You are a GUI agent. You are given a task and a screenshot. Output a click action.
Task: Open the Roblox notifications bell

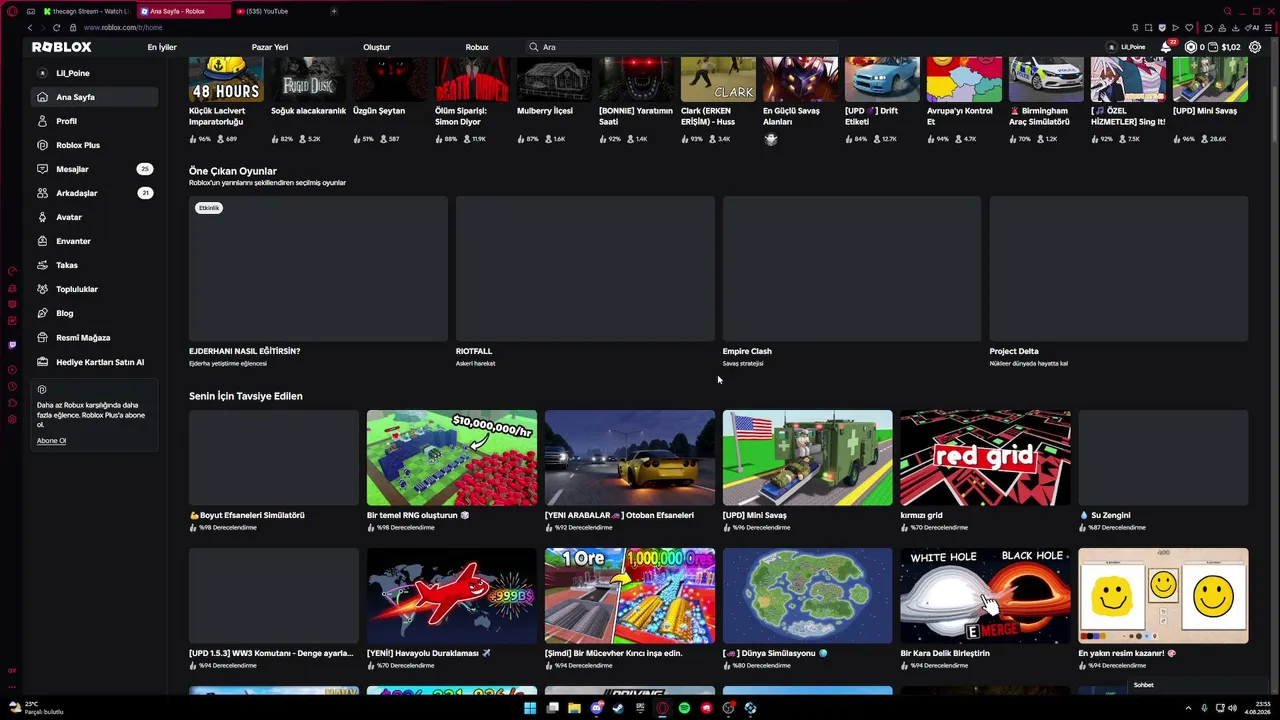click(1166, 47)
